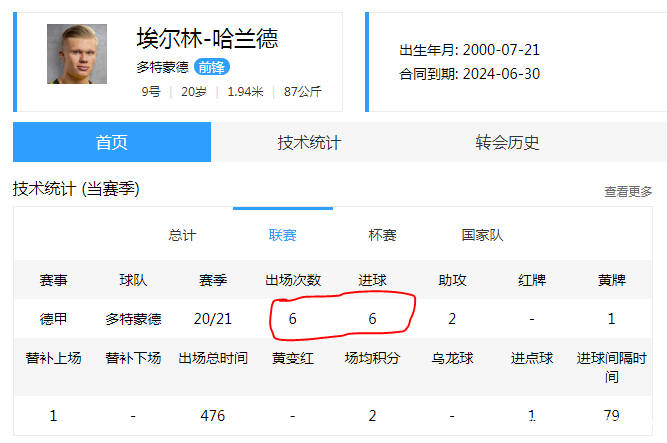Open the 转会历史 tab

(x=507, y=143)
